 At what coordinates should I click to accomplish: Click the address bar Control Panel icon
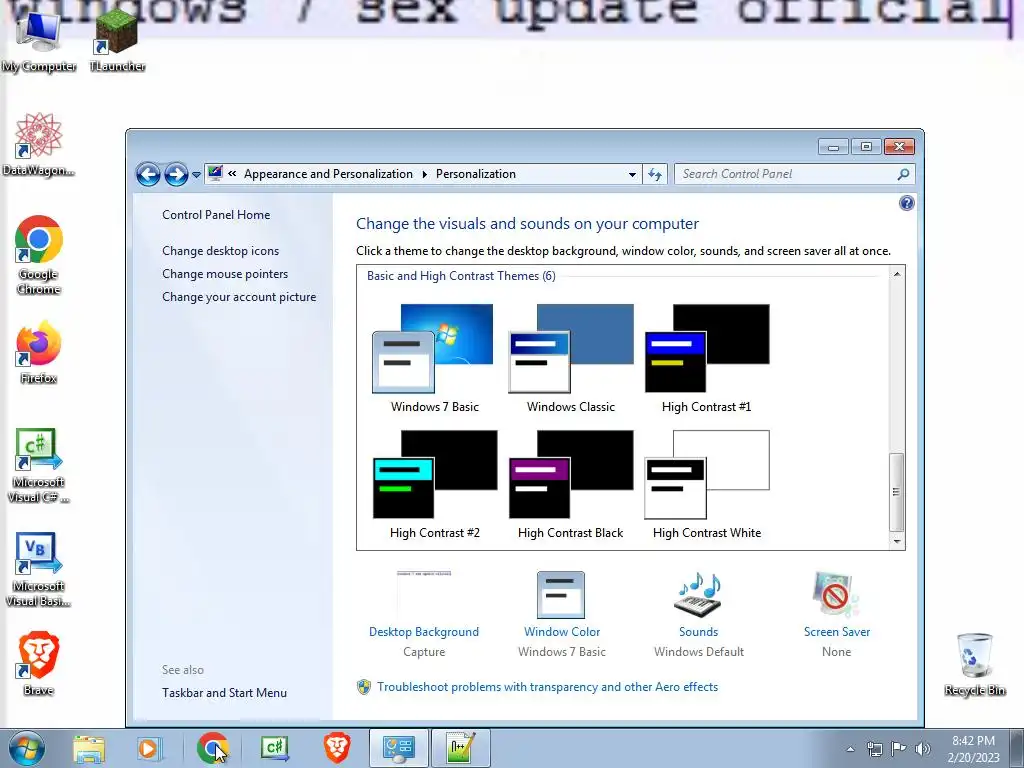click(215, 173)
